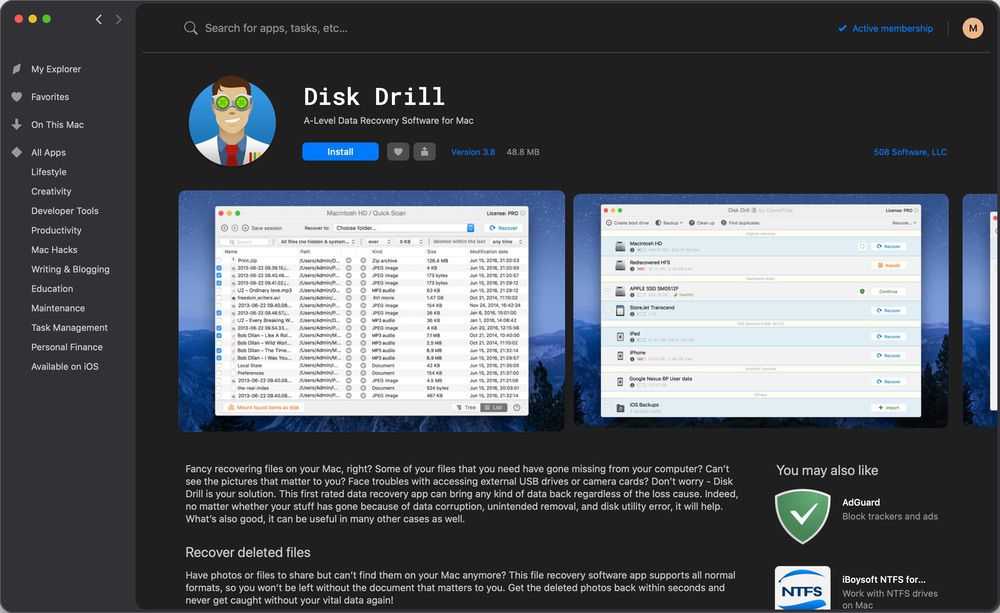Screen dimensions: 1000x613
Task: Click the You may also like heading
Action: tap(827, 471)
